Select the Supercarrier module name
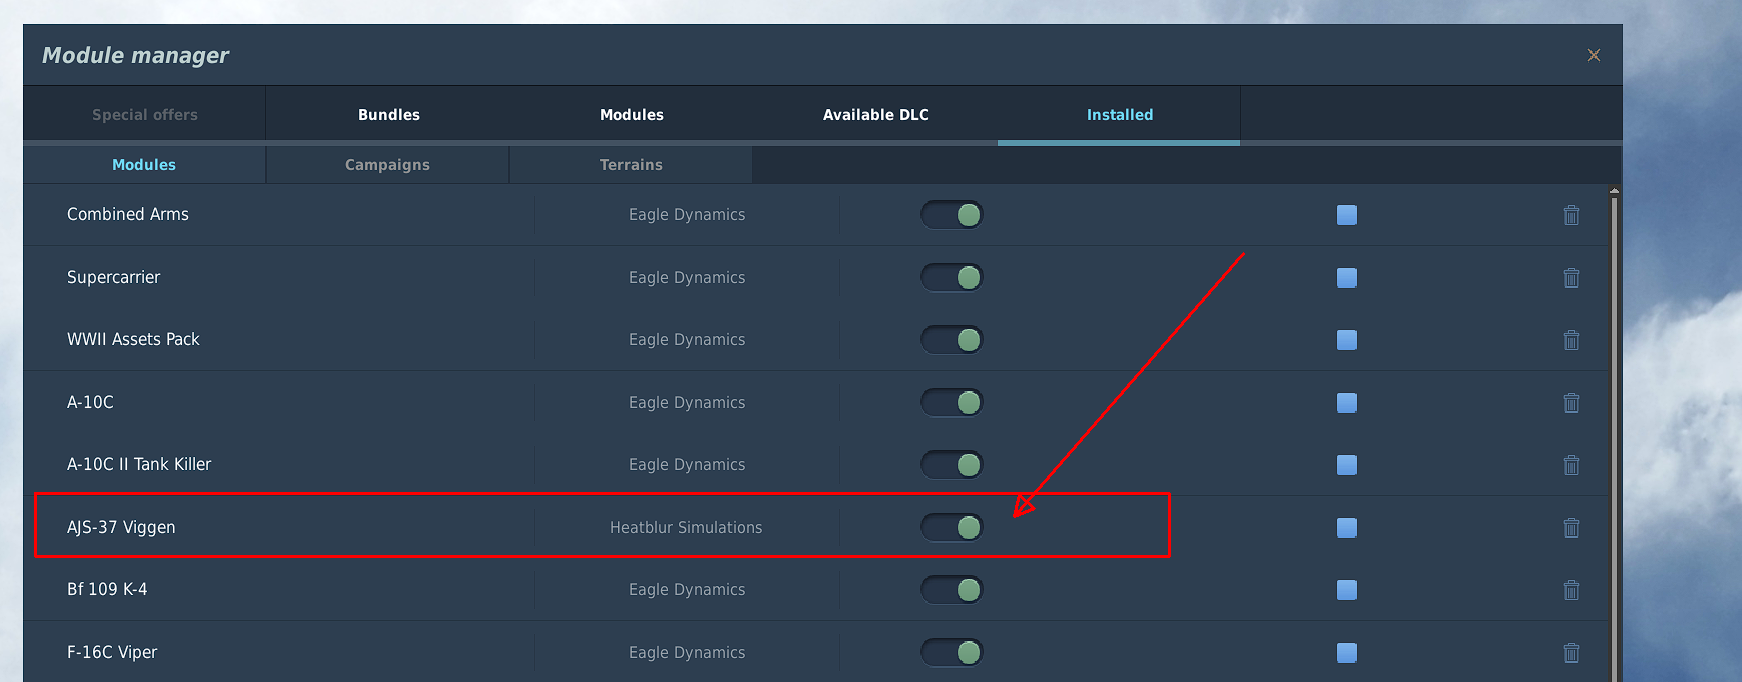Screen dimensions: 1742x682 pos(114,277)
